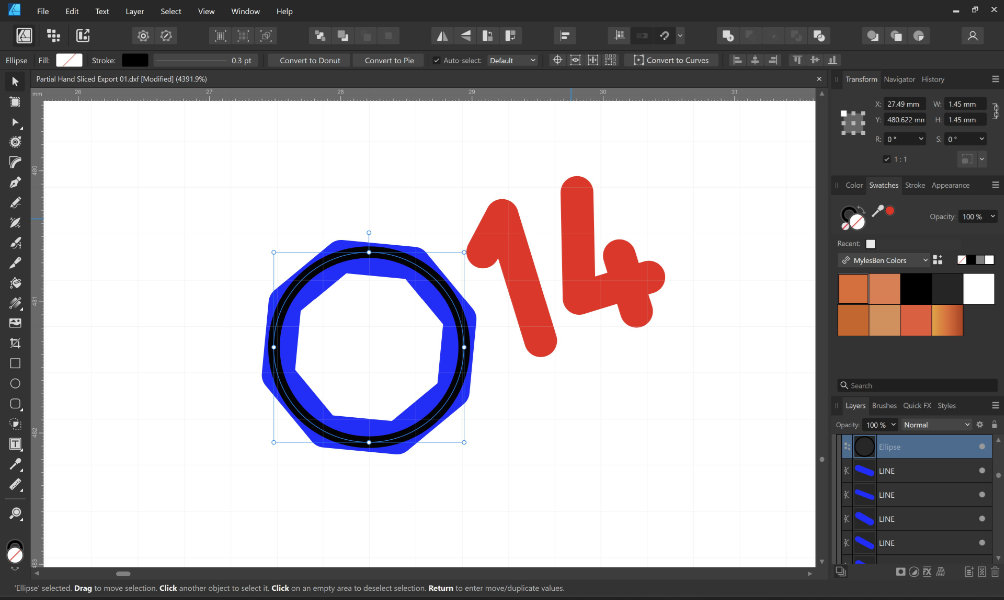Switch to the Navigator tab
Image resolution: width=1004 pixels, height=600 pixels.
899,79
